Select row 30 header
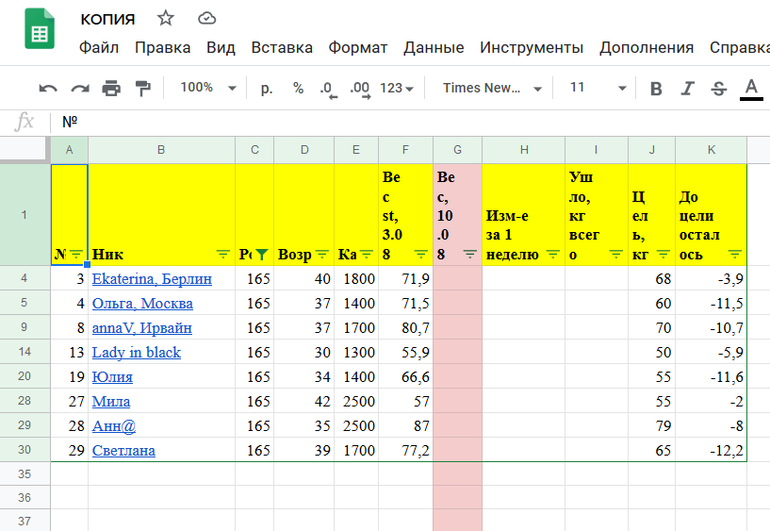 (25, 450)
